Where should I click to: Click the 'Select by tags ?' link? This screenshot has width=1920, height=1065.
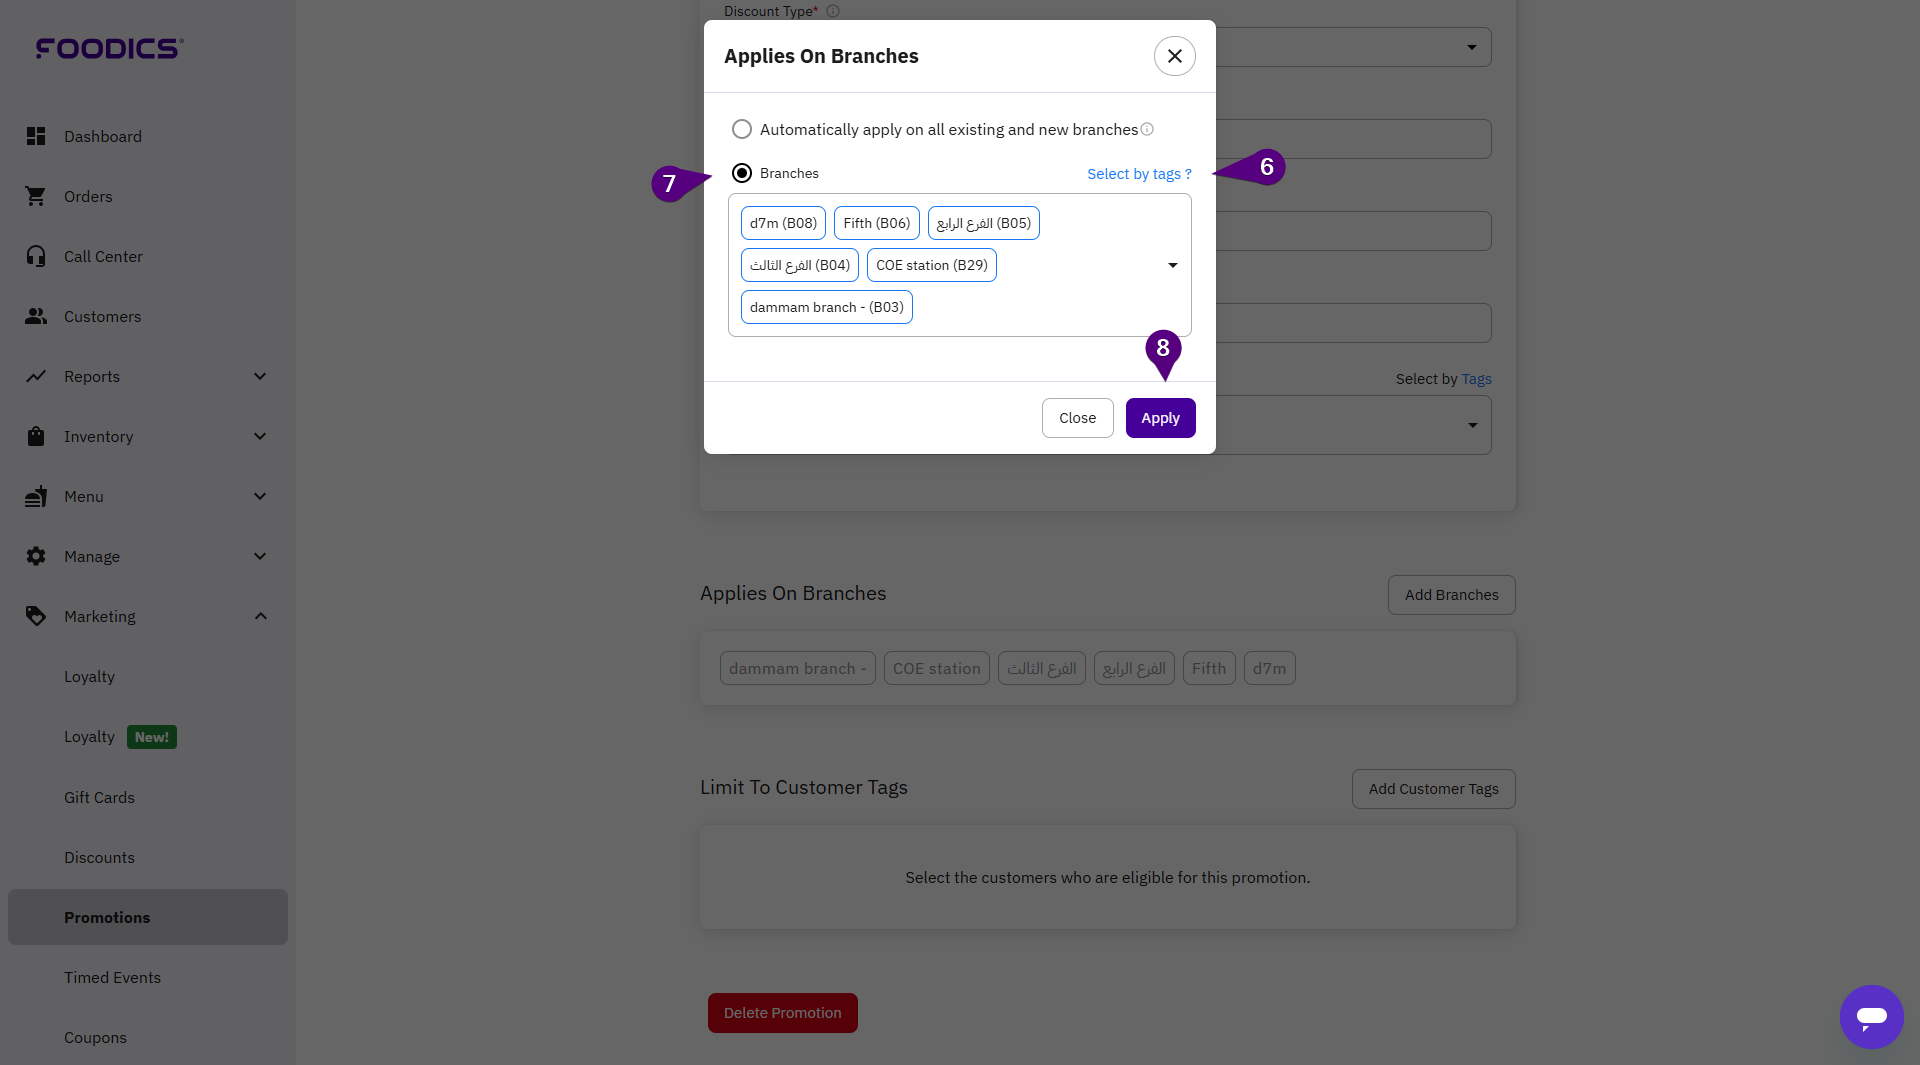click(x=1139, y=174)
